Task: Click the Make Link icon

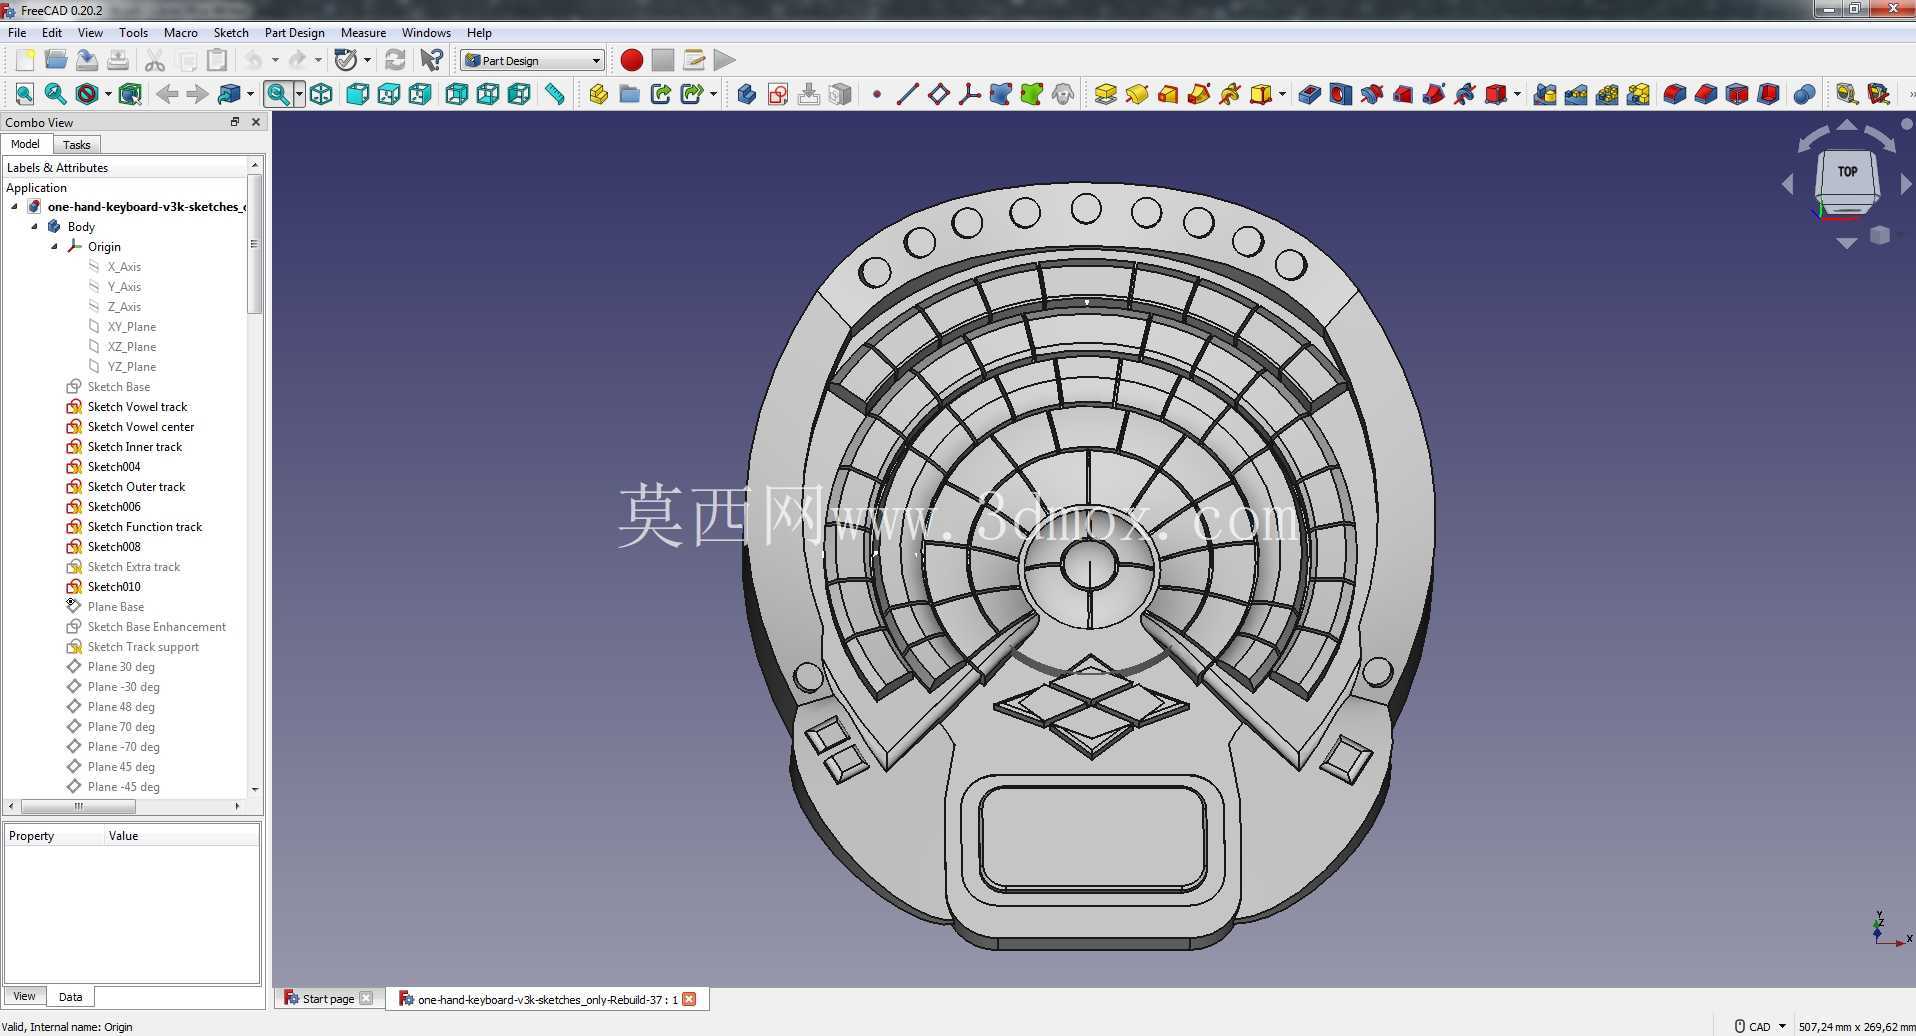Action: tap(660, 94)
